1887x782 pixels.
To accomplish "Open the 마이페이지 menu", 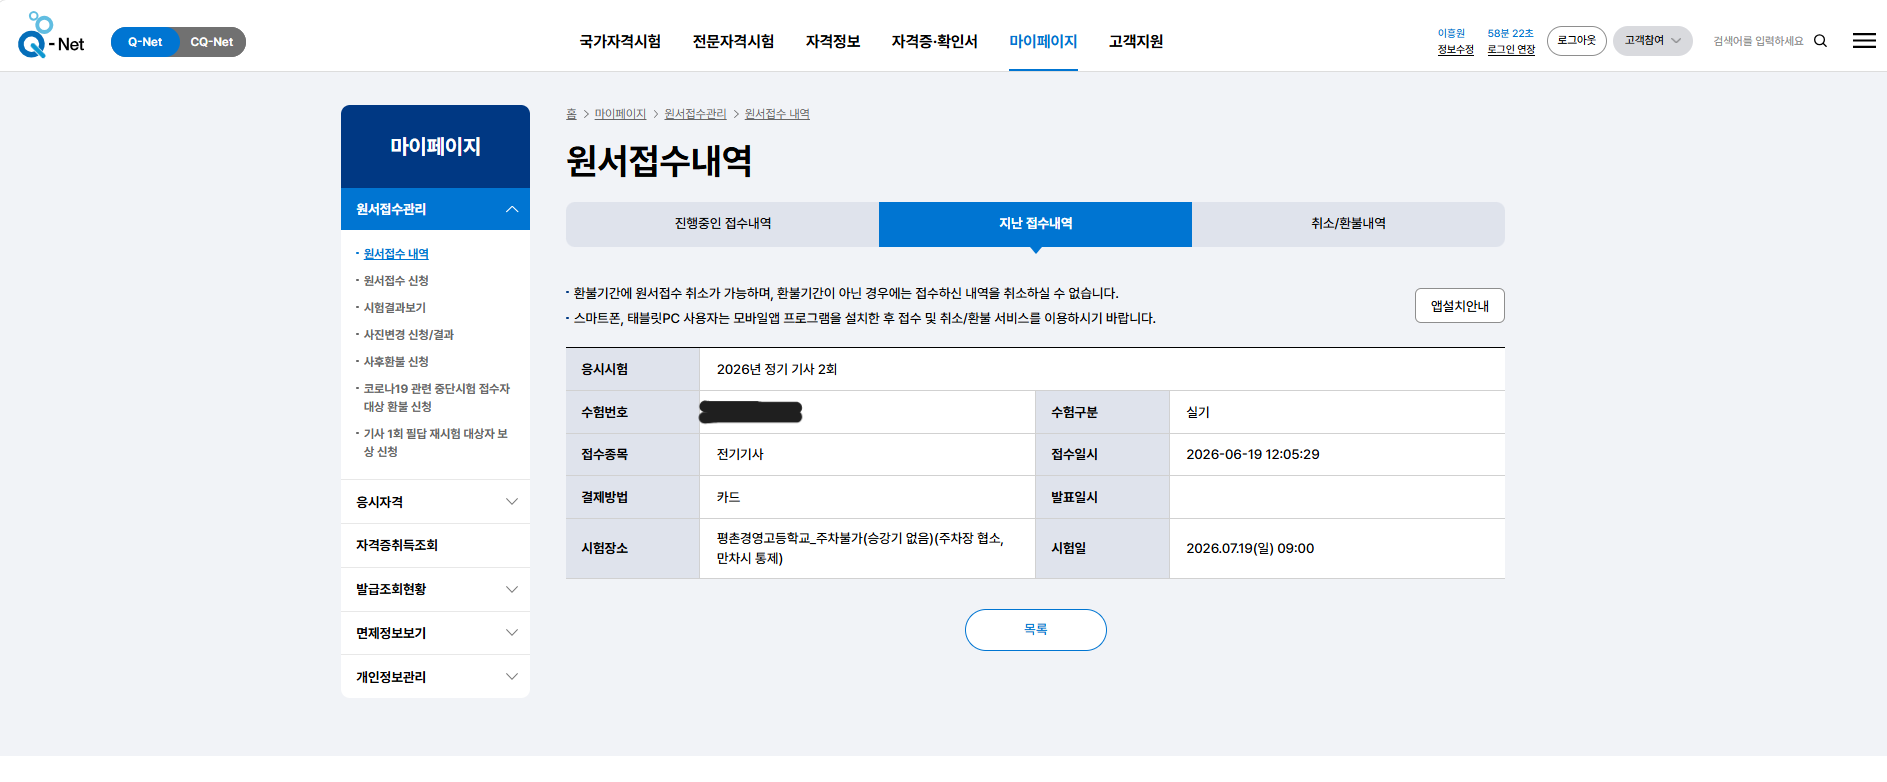I will pyautogui.click(x=1043, y=41).
